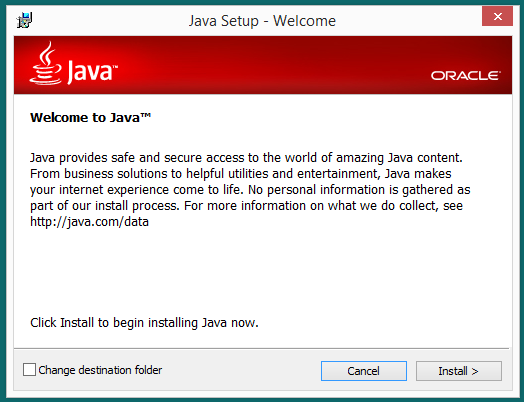Click the sentence "Java provides safe and secure access"
This screenshot has width=524, height=402.
[x=246, y=158]
